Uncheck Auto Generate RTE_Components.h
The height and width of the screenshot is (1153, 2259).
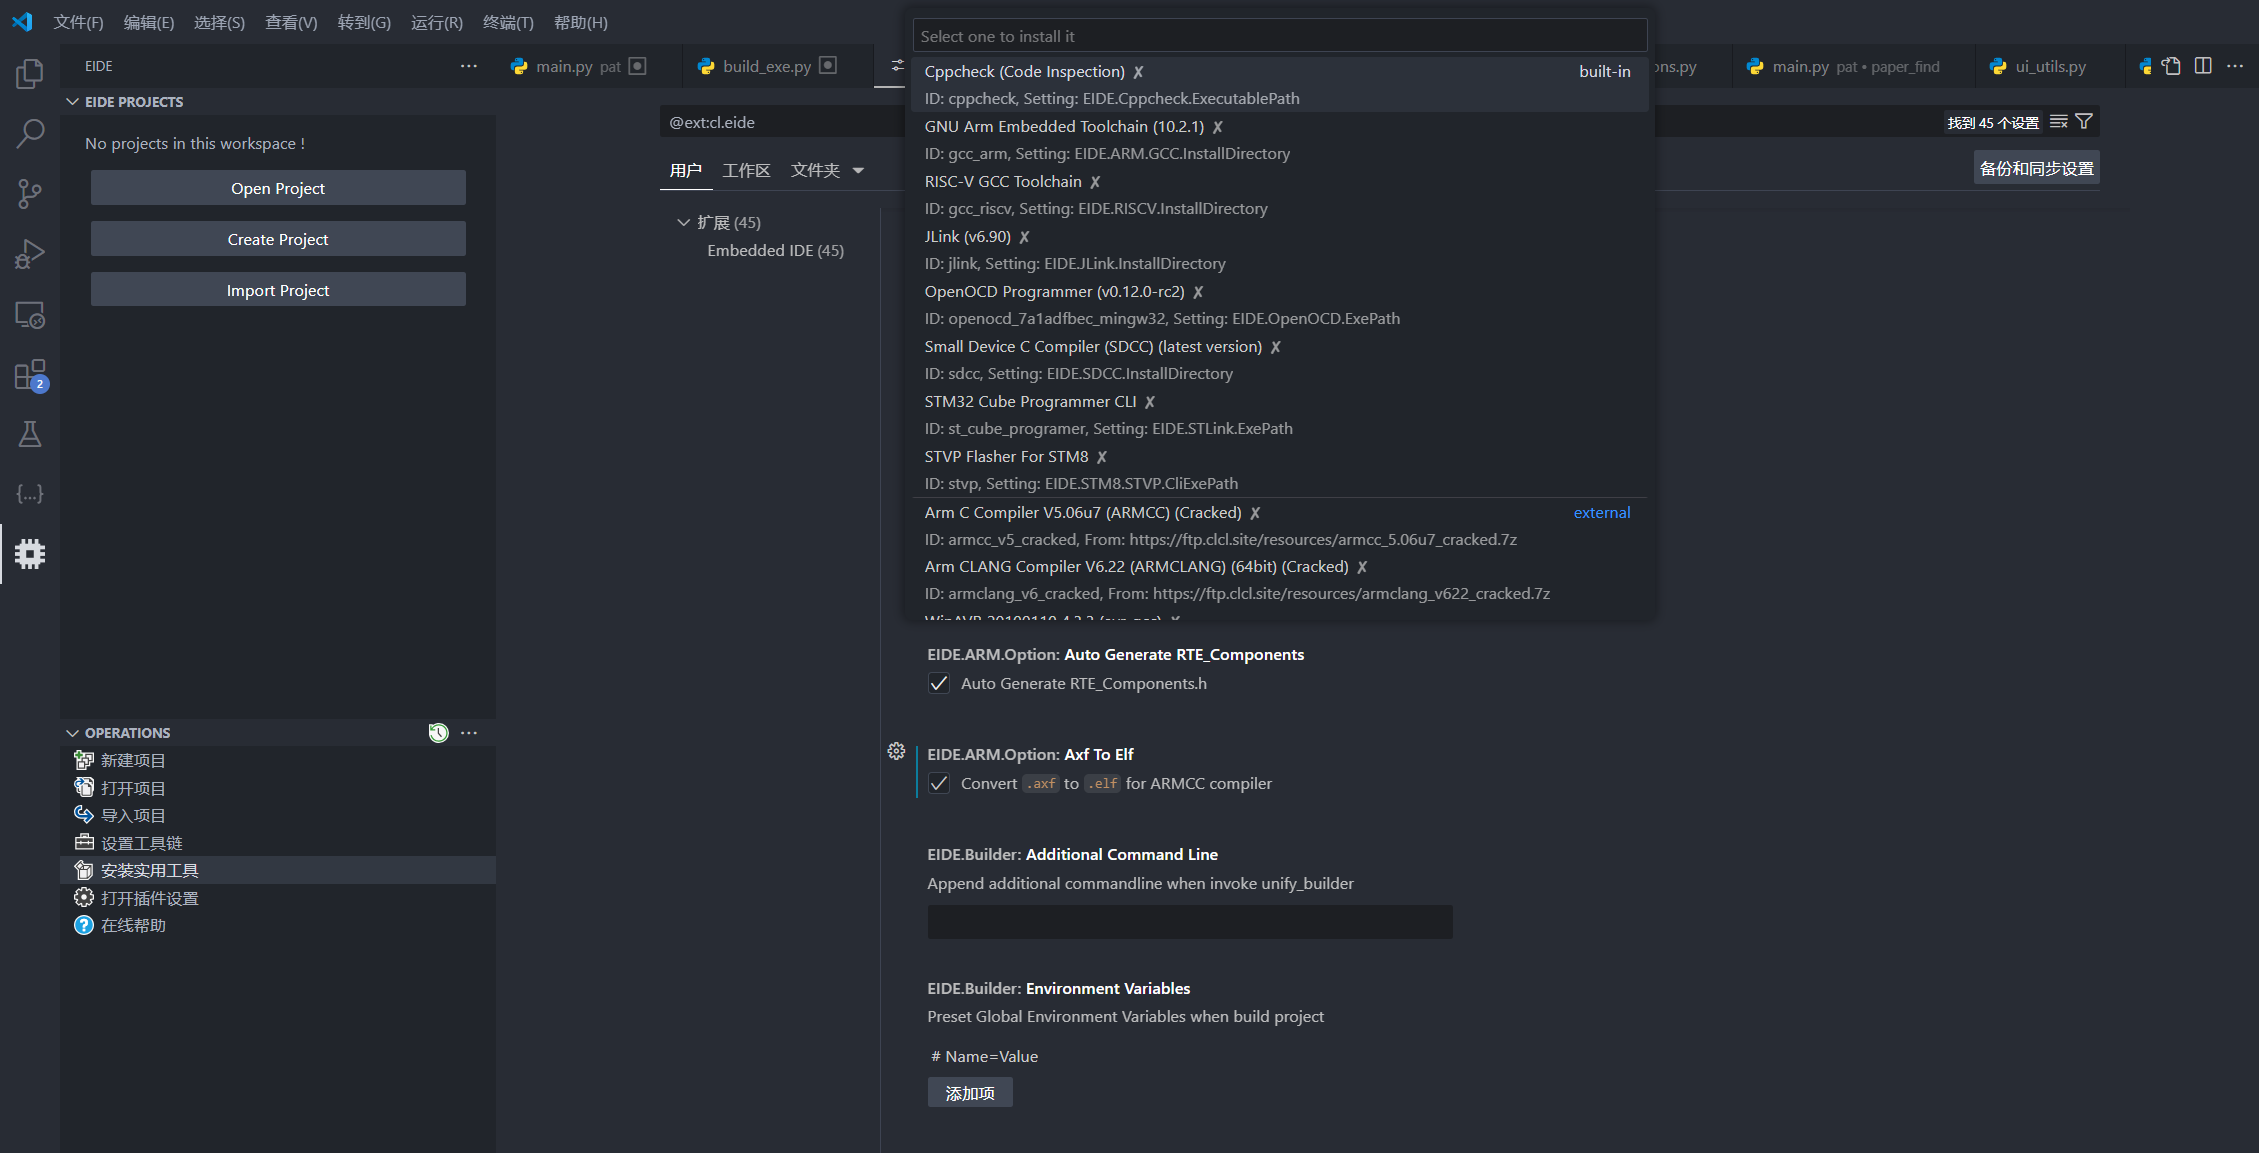(939, 683)
